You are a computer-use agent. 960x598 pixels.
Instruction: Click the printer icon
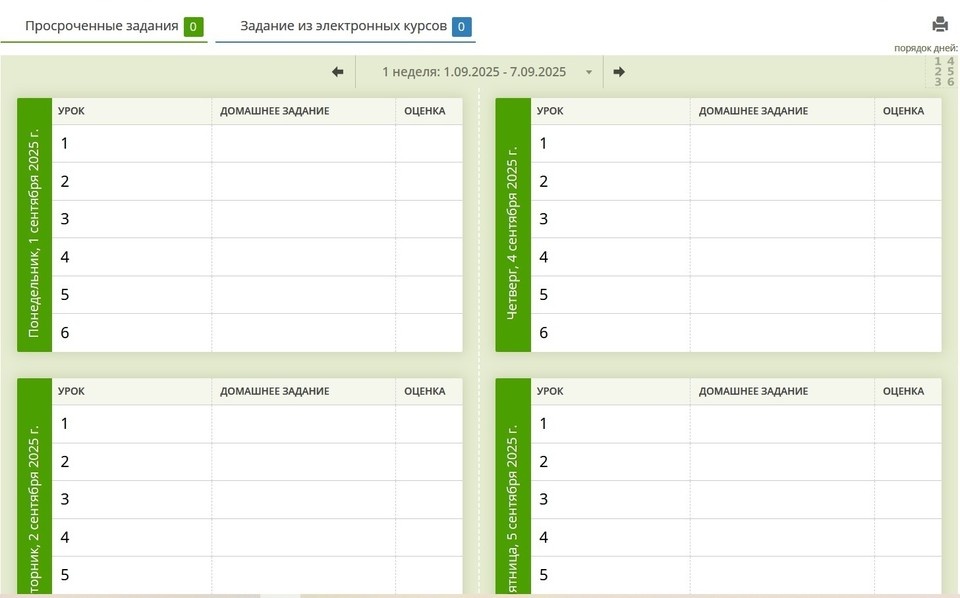(x=940, y=25)
